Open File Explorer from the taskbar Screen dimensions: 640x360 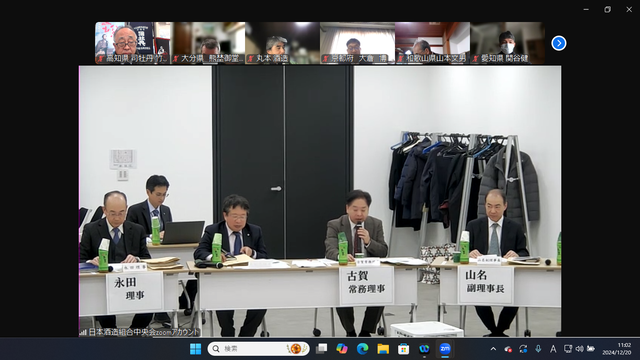383,349
